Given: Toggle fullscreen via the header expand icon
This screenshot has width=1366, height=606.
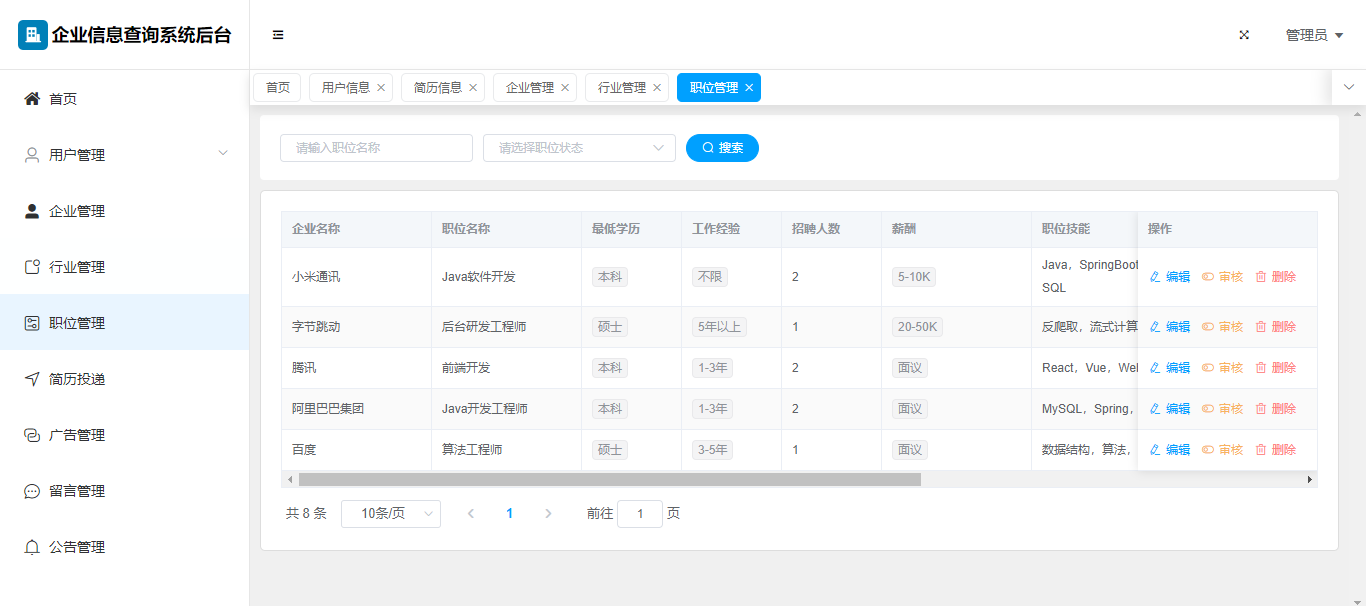Looking at the screenshot, I should [x=1244, y=35].
